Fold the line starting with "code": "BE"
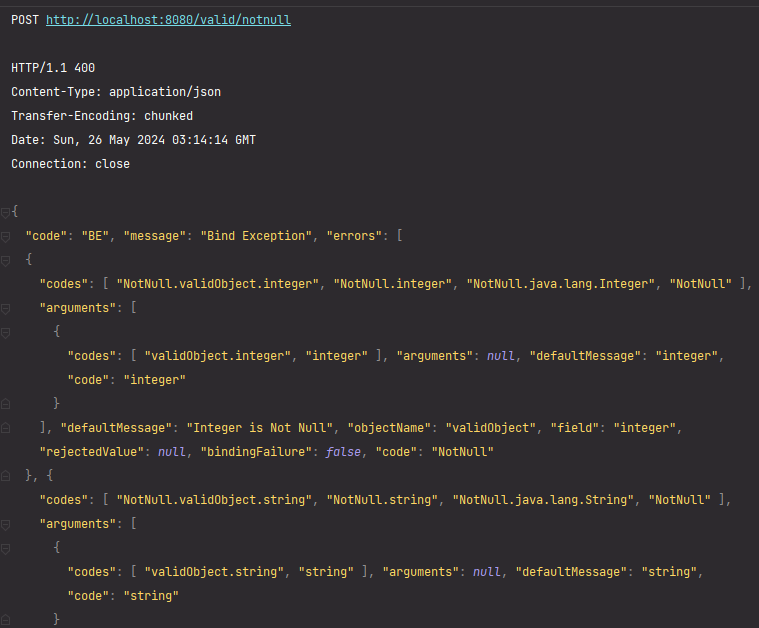 pyautogui.click(x=5, y=236)
